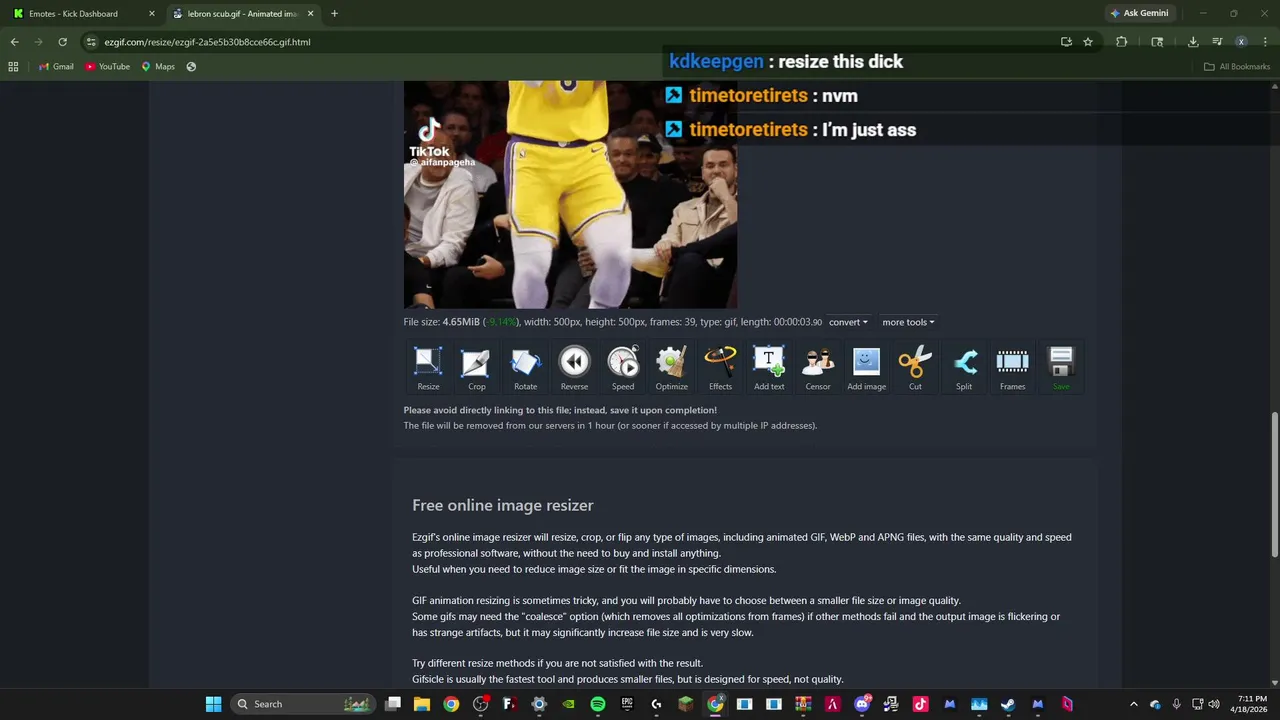Click the taskbar Search box
The height and width of the screenshot is (720, 1280).
click(x=304, y=704)
